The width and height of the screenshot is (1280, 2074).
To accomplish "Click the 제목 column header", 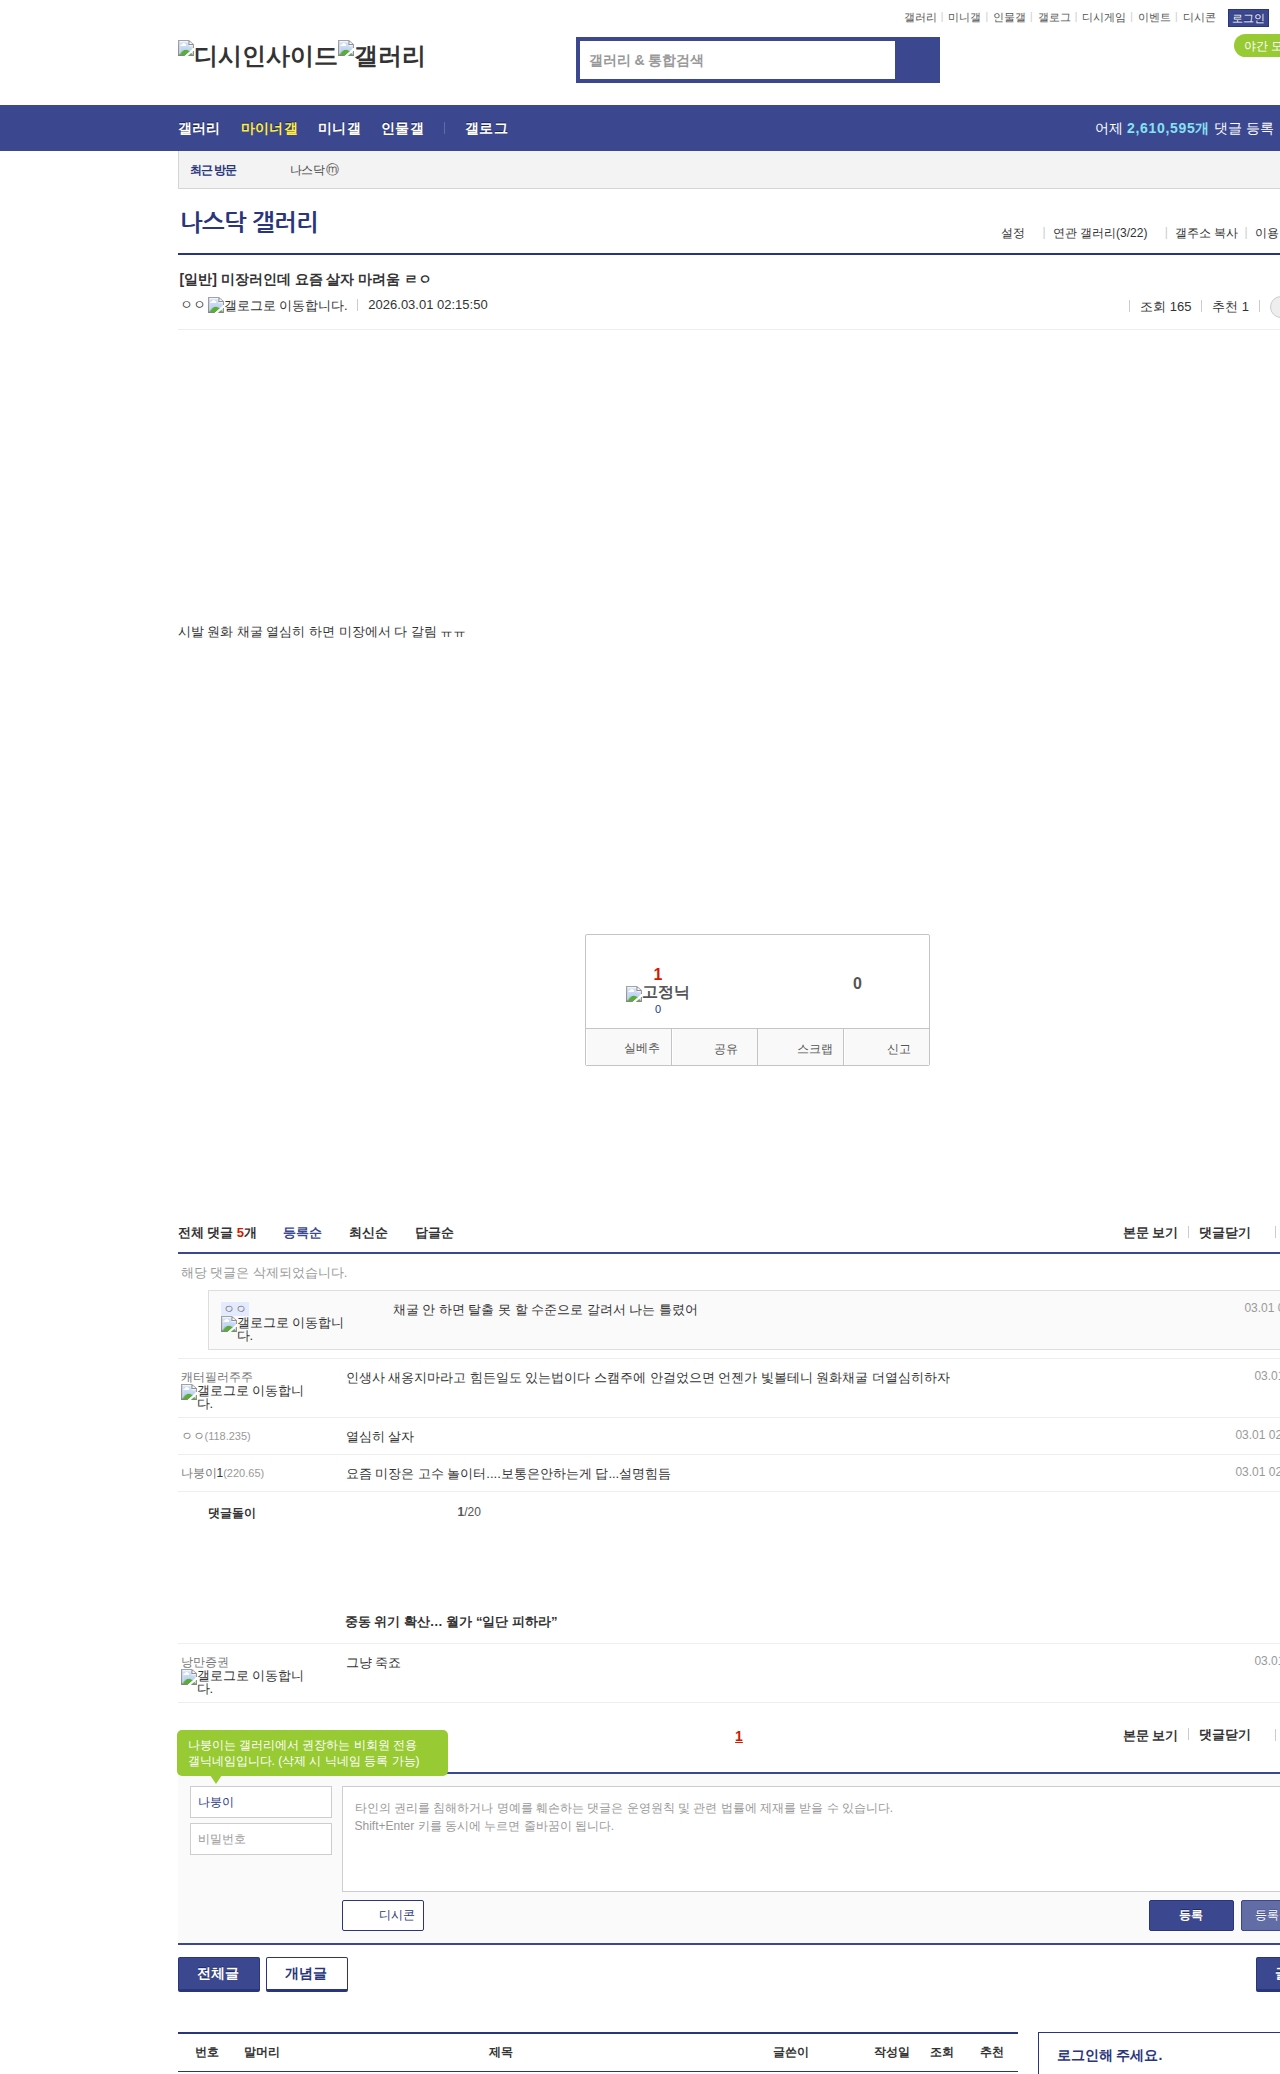I will [x=501, y=2052].
